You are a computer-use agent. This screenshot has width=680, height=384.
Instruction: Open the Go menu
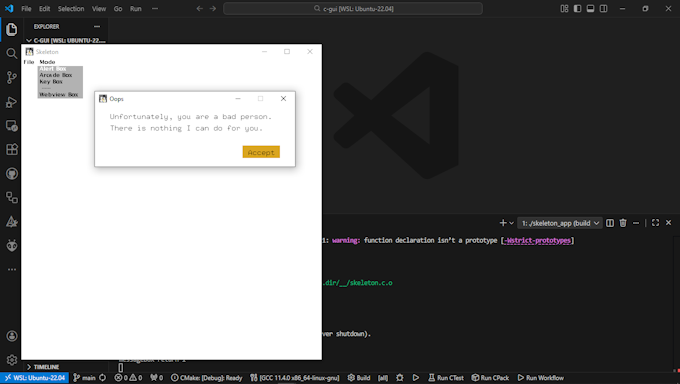pos(118,9)
